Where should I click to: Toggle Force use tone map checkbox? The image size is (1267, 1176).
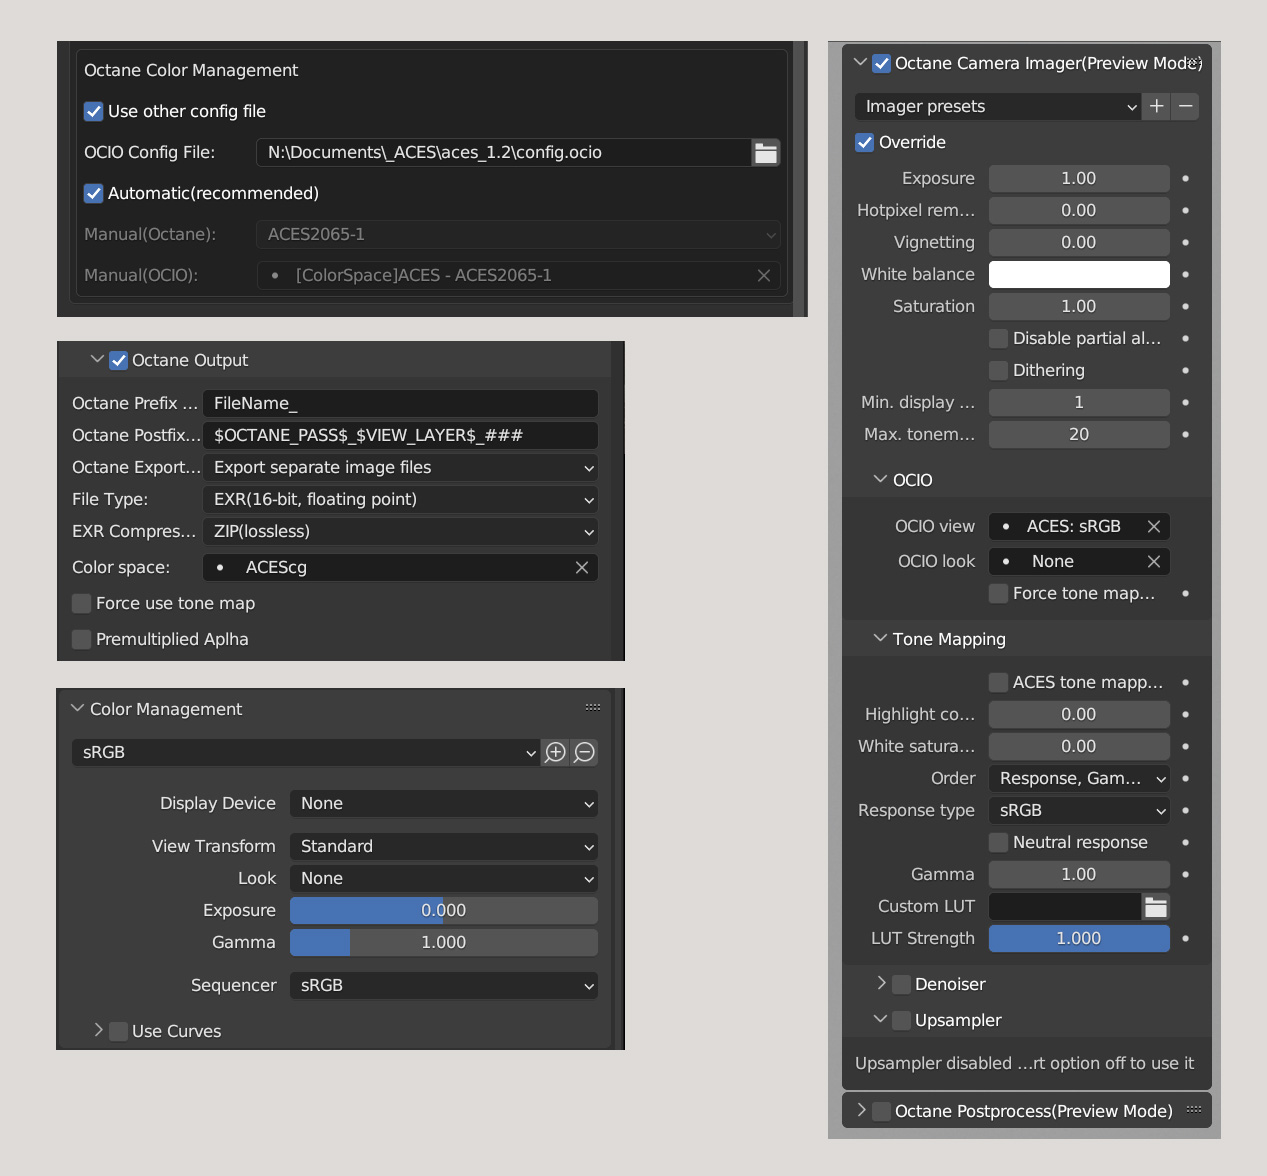(82, 604)
